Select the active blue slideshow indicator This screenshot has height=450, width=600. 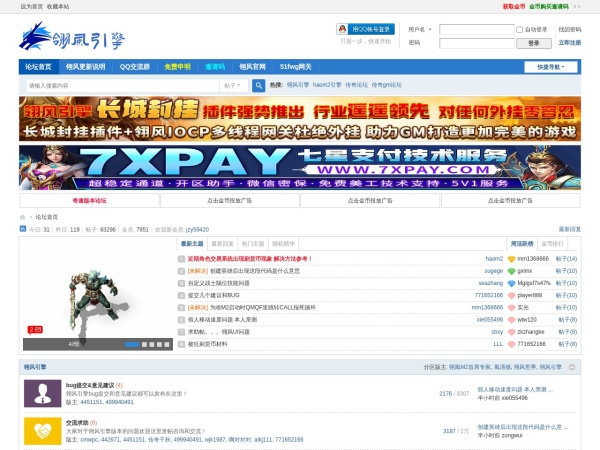(132, 344)
